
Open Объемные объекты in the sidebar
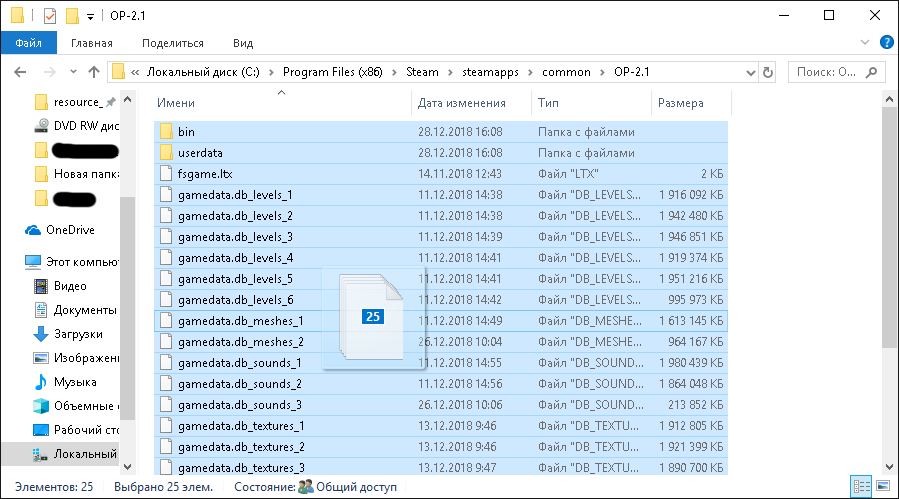(76, 406)
